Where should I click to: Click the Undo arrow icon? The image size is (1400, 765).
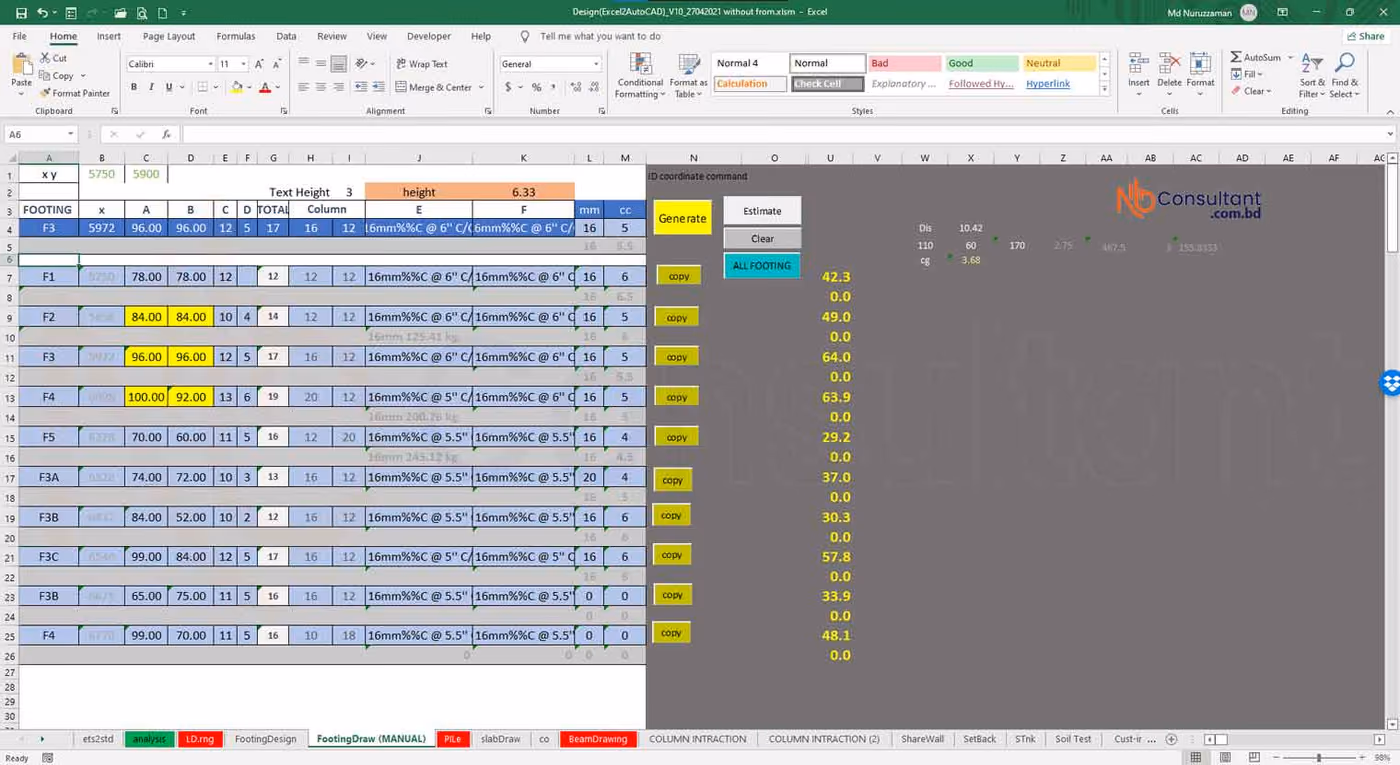tap(41, 13)
